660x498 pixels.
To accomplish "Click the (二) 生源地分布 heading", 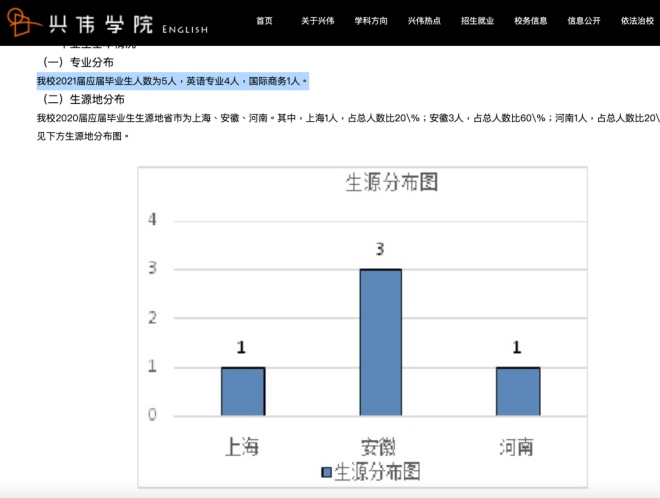I will [x=83, y=99].
